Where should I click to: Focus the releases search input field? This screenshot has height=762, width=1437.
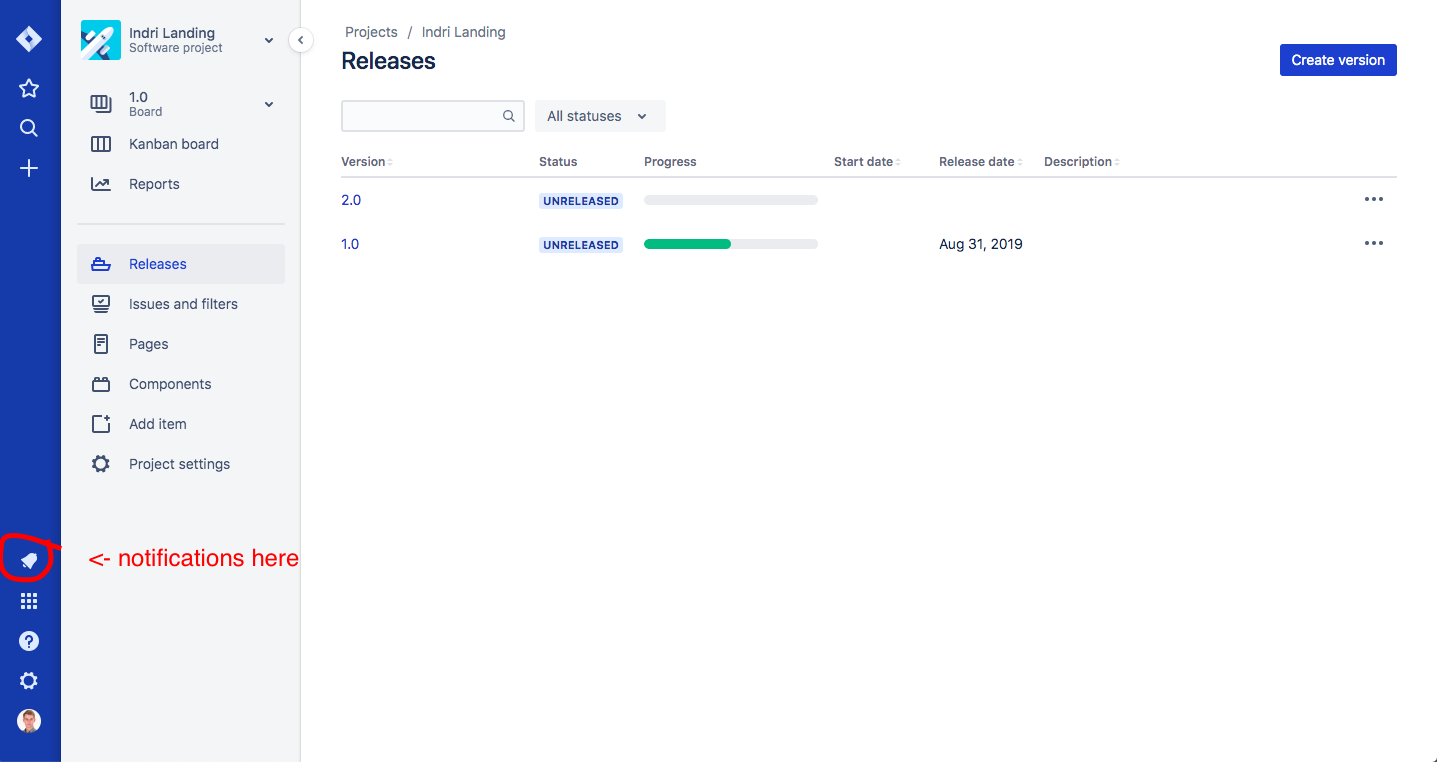point(433,116)
